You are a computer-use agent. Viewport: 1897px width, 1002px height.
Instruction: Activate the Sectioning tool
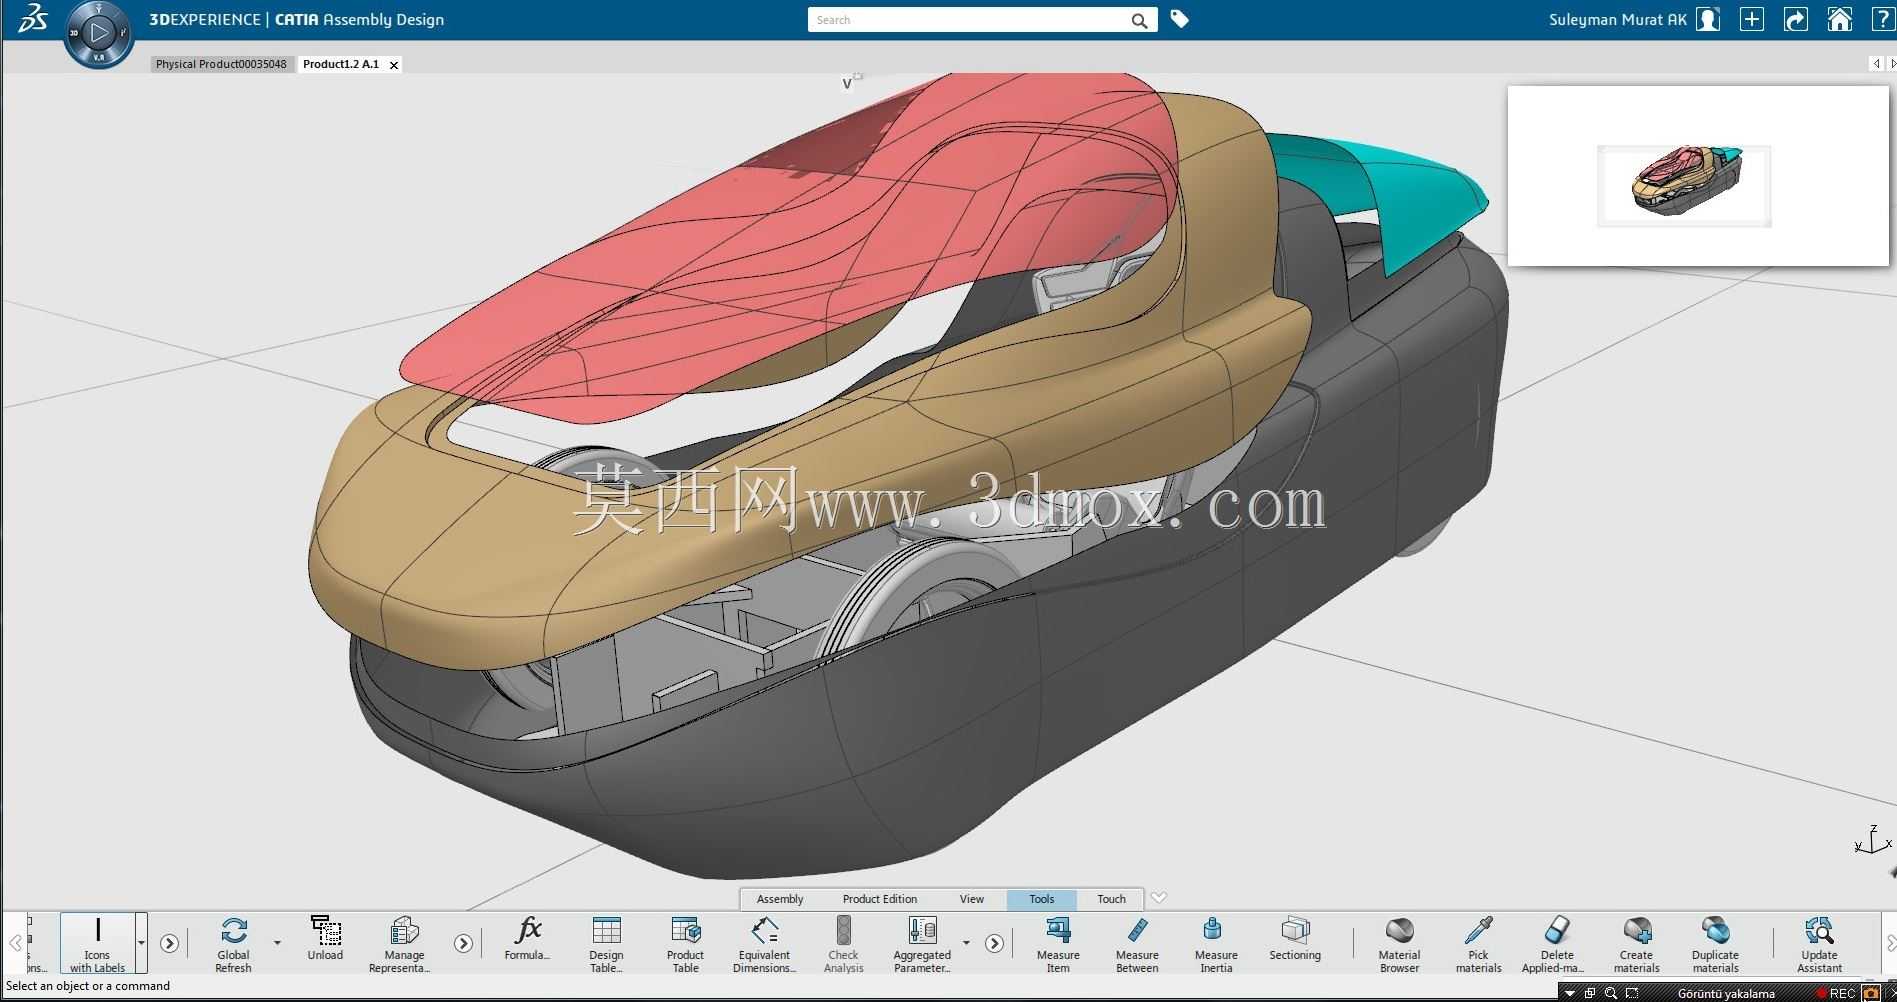point(1295,938)
